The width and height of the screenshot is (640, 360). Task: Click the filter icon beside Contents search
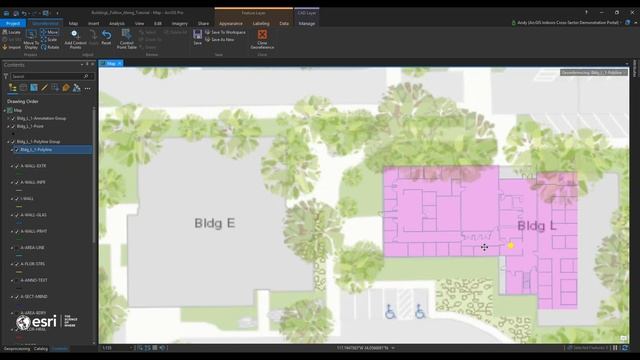coord(6,76)
